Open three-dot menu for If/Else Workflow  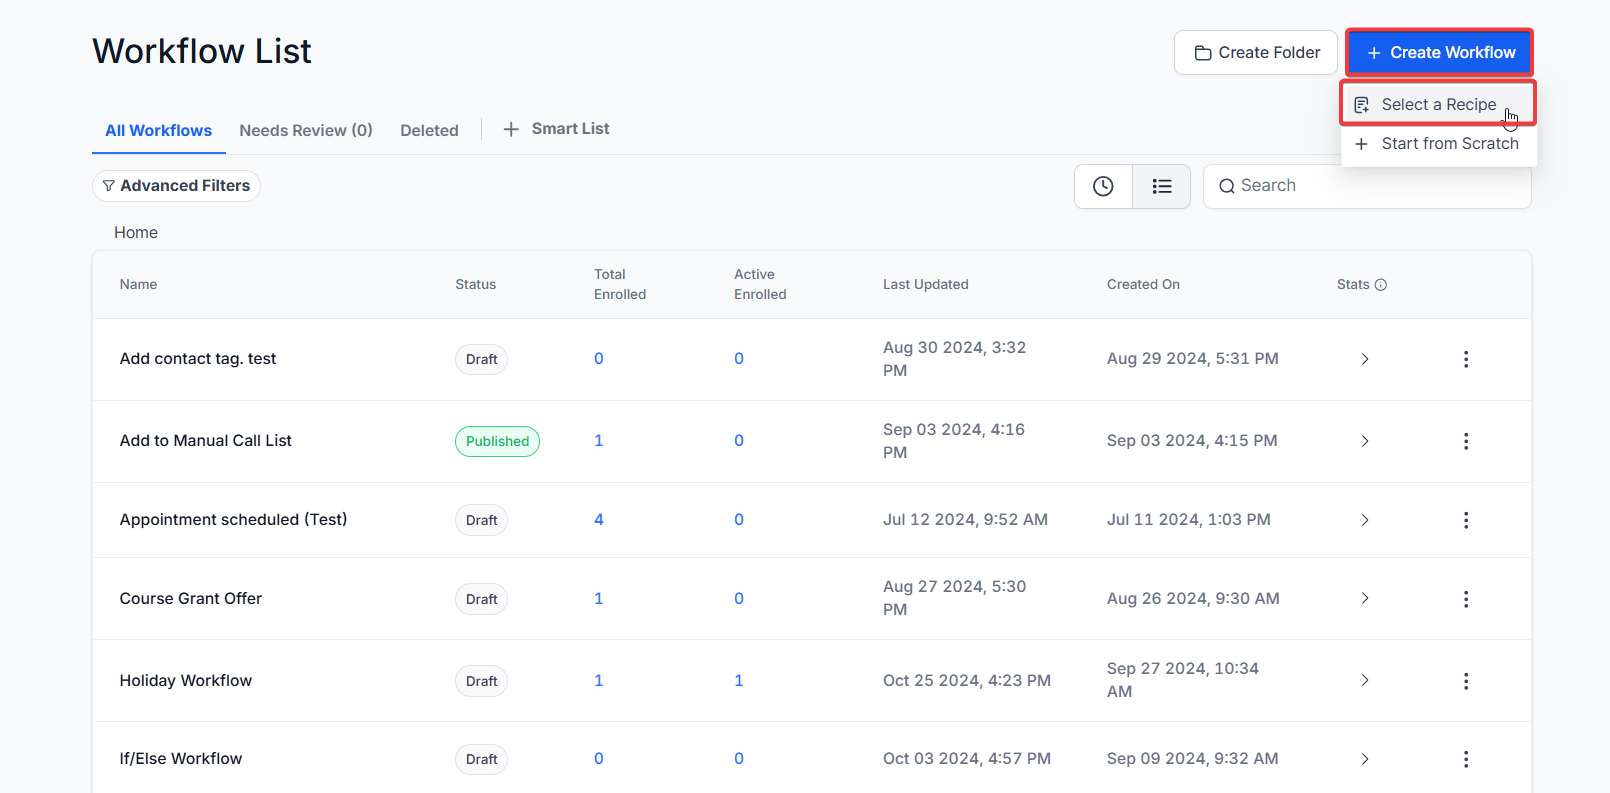coord(1465,759)
